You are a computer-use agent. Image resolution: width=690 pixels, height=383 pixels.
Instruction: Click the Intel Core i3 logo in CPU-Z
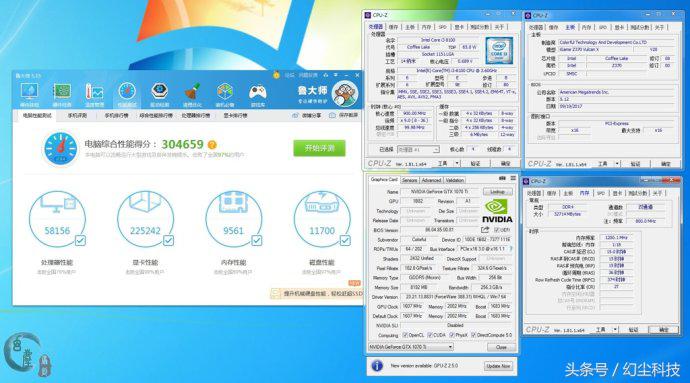pyautogui.click(x=499, y=51)
